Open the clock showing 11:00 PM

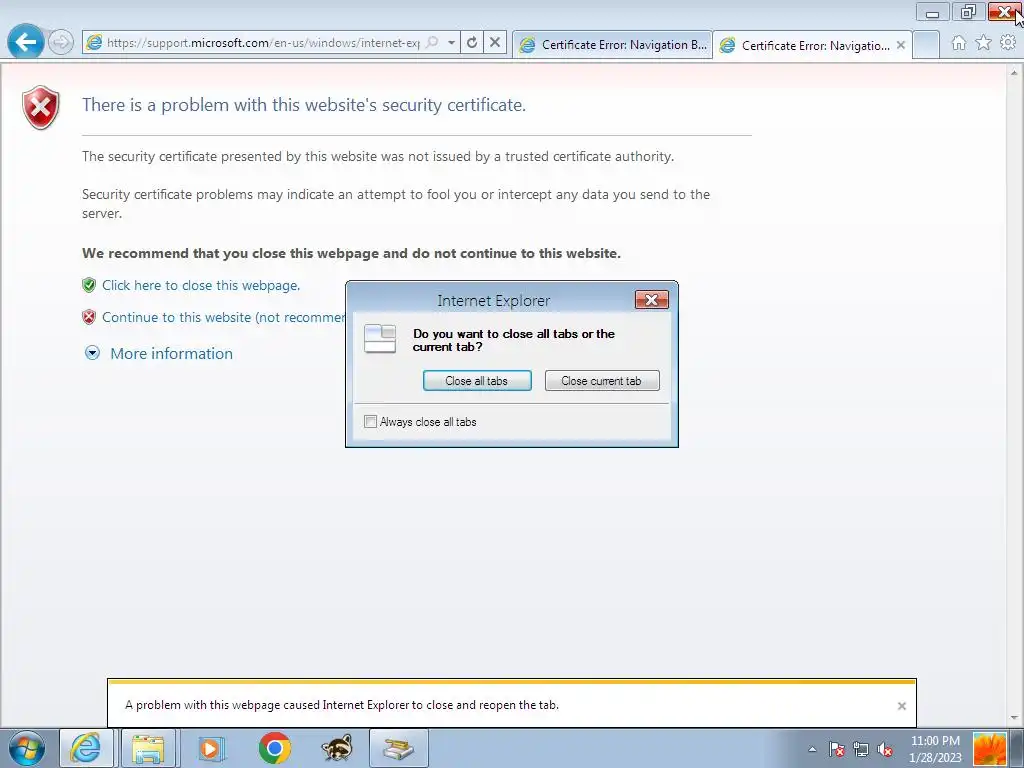tap(935, 749)
